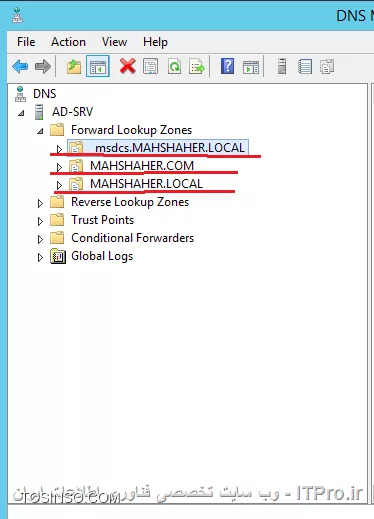
Task: Select Conditional Forwarders label
Action: pos(132,238)
